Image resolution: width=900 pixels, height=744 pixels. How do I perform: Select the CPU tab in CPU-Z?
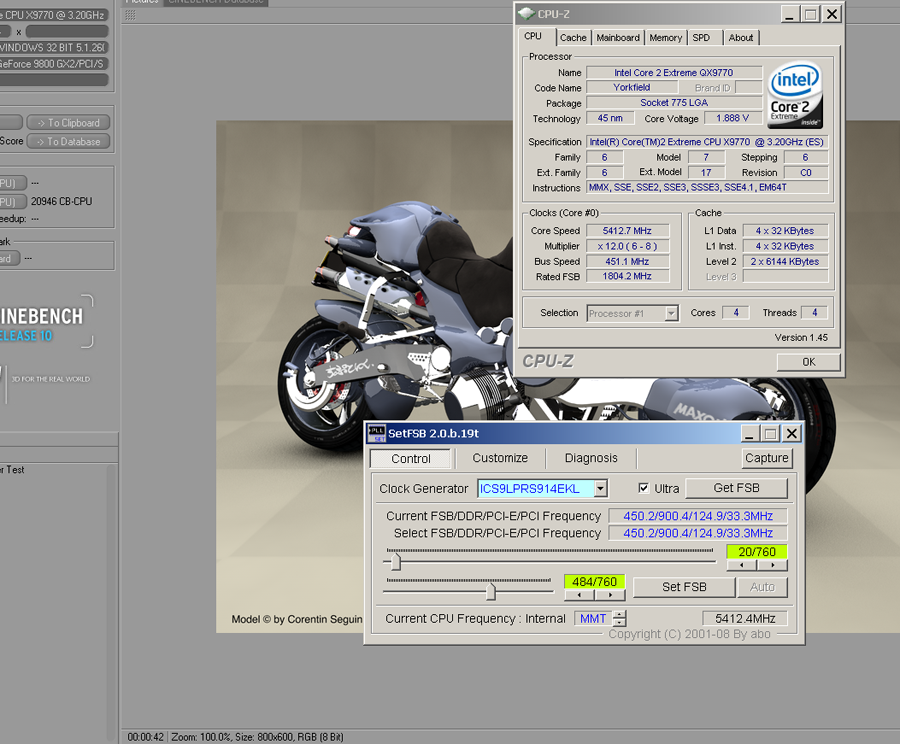(534, 36)
